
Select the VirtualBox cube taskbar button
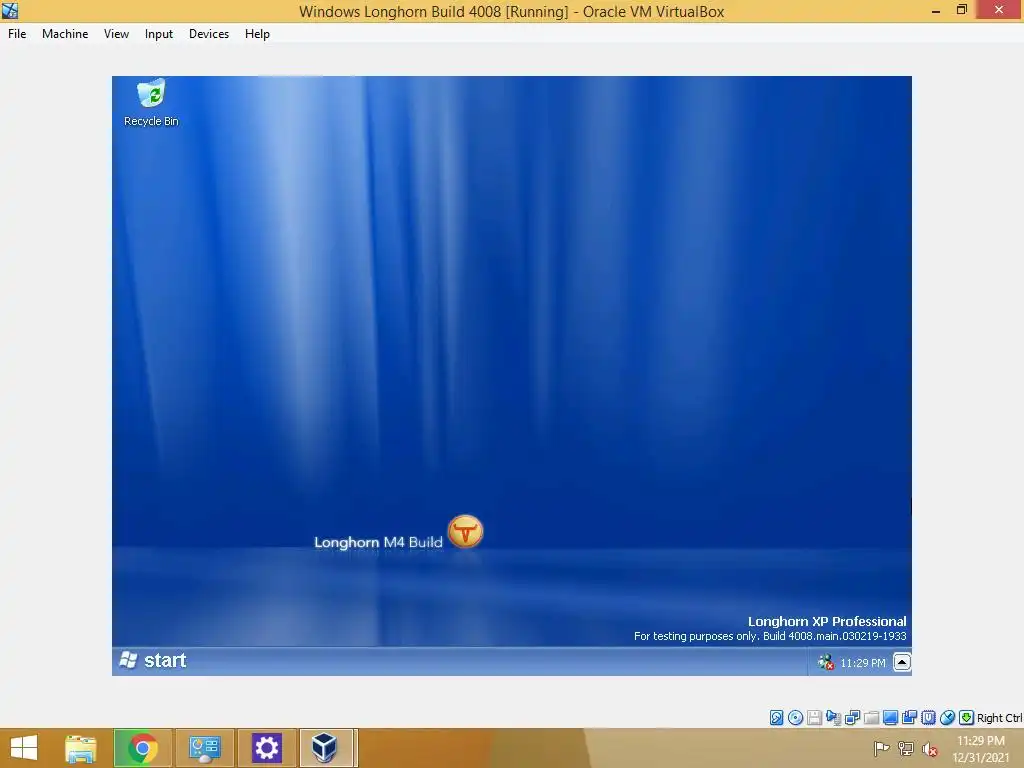[328, 748]
